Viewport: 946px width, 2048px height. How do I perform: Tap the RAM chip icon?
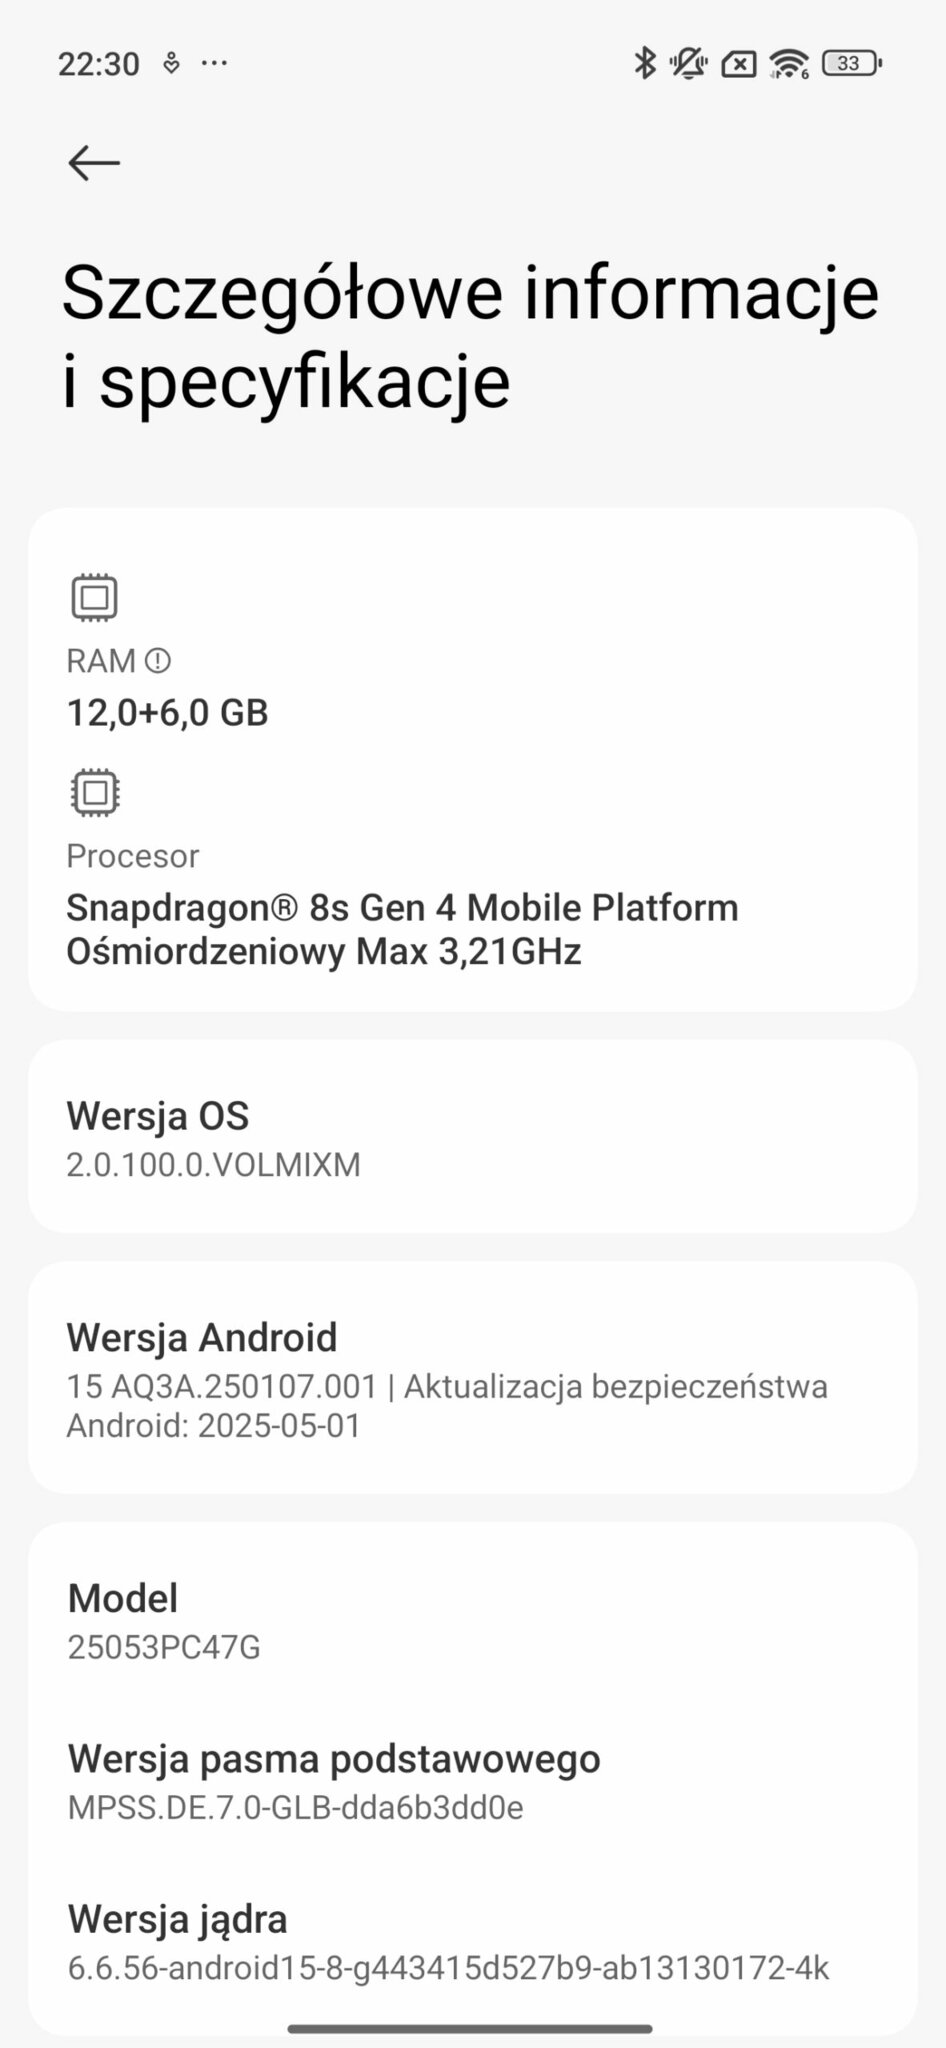(x=94, y=598)
